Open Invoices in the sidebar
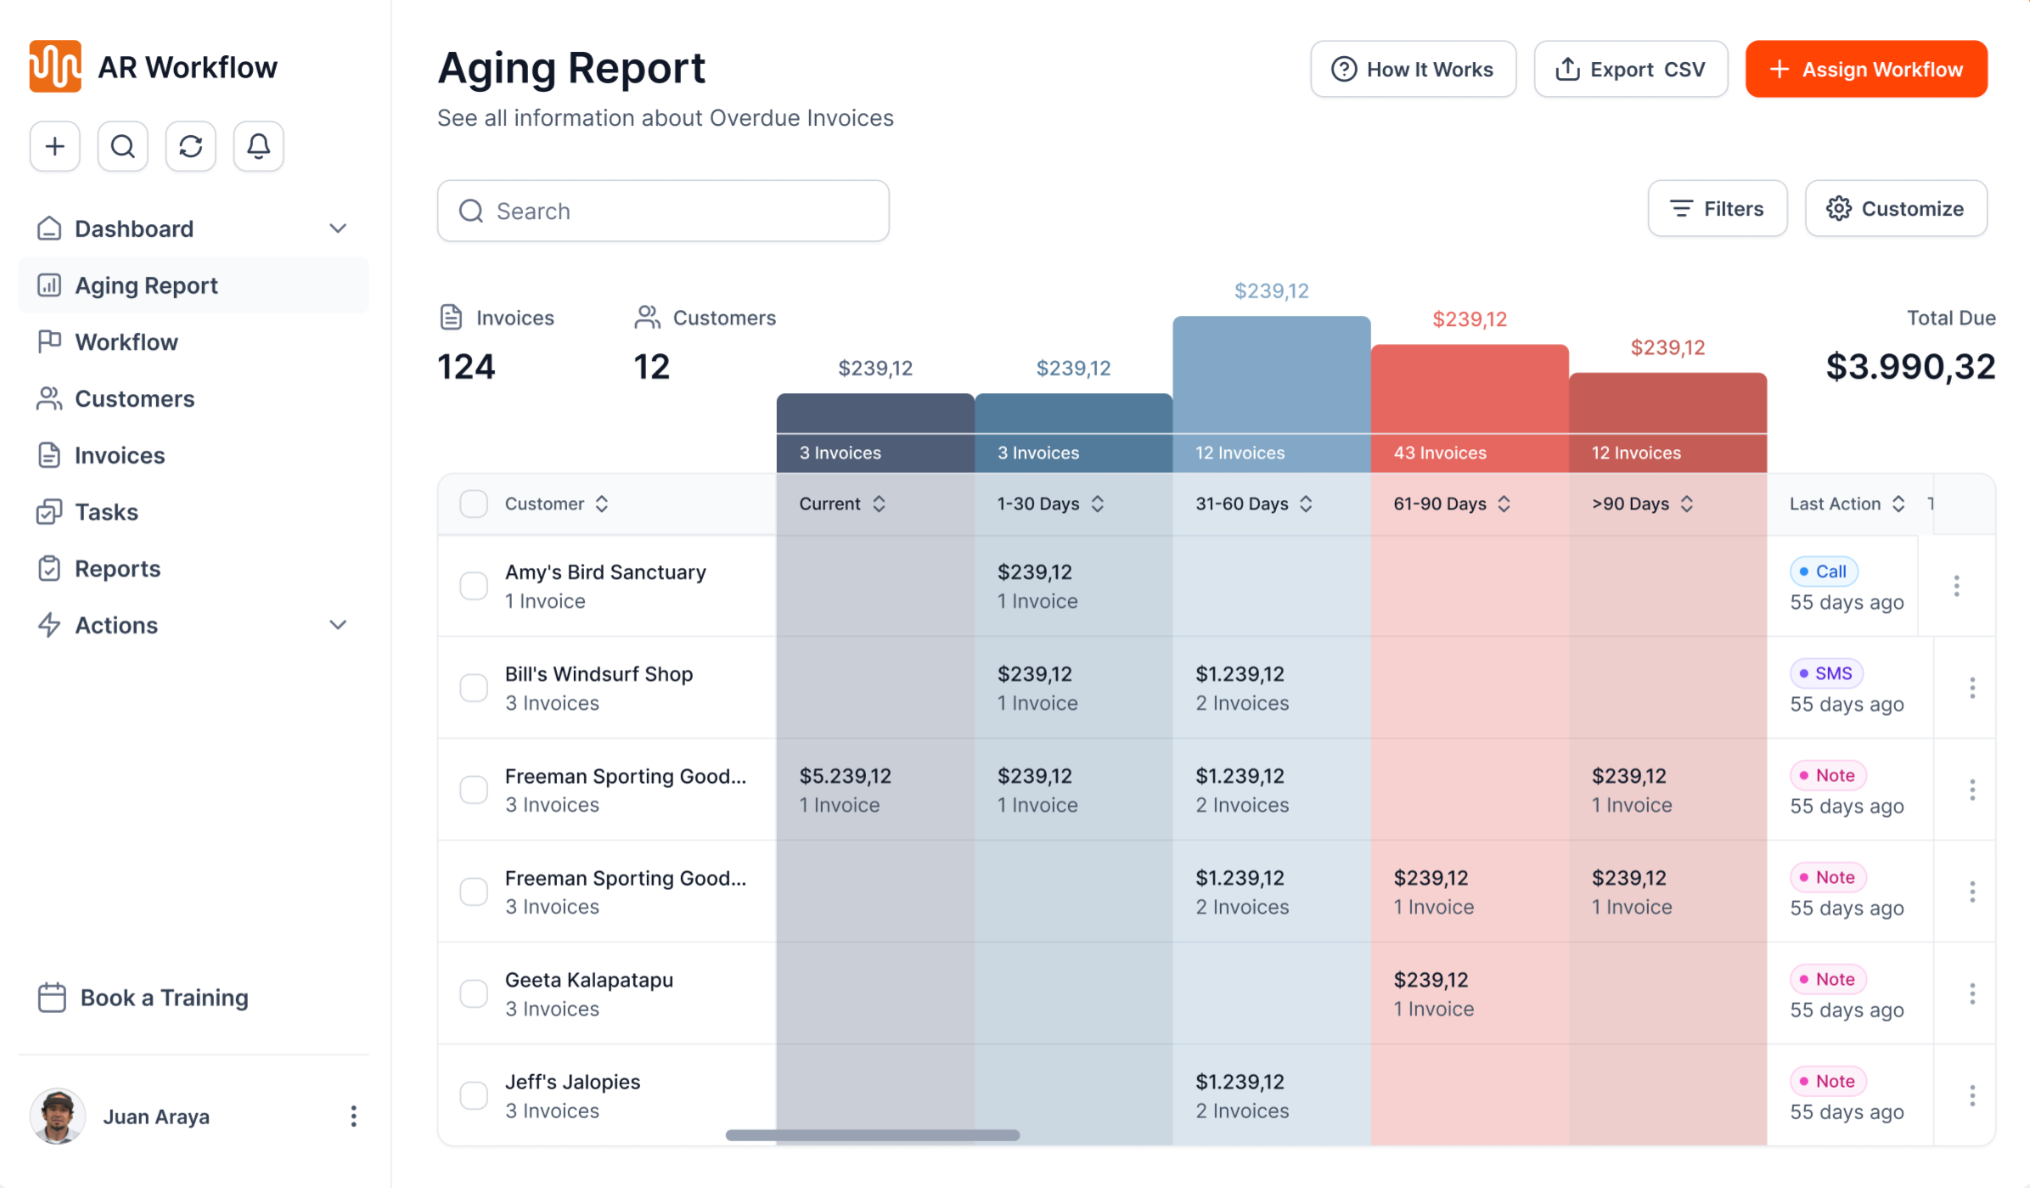The image size is (2030, 1188). 193,456
